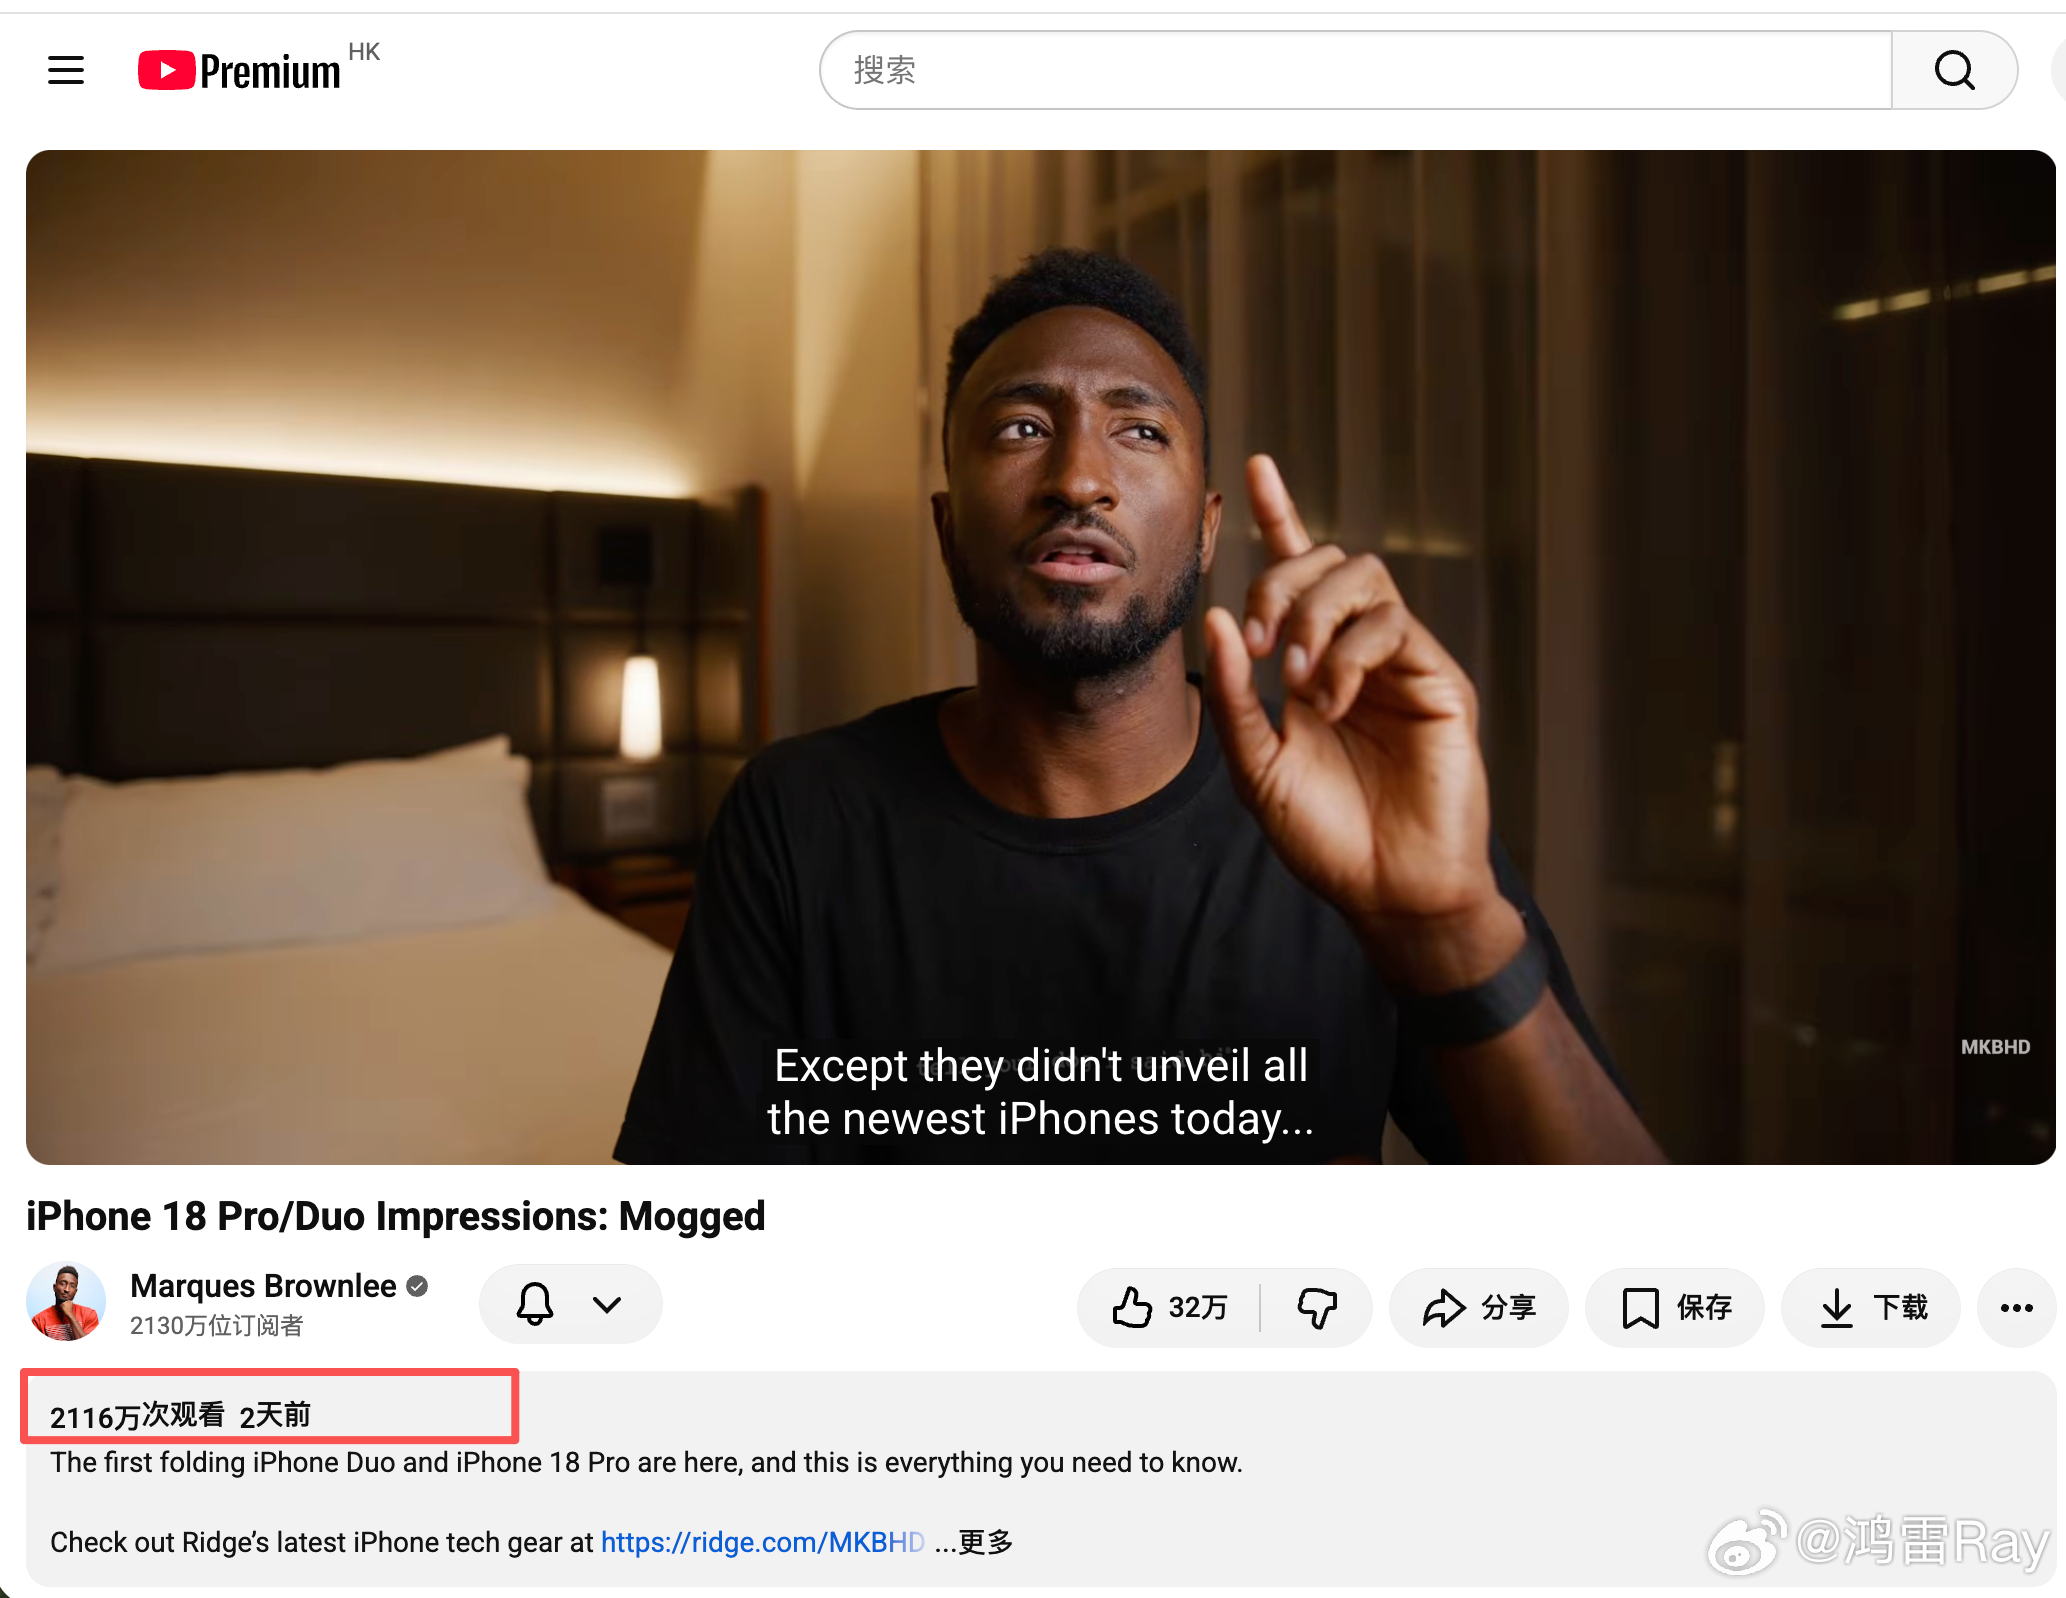Click the '2天前' upload date
Screen dimensions: 2066x1598
[275, 1416]
